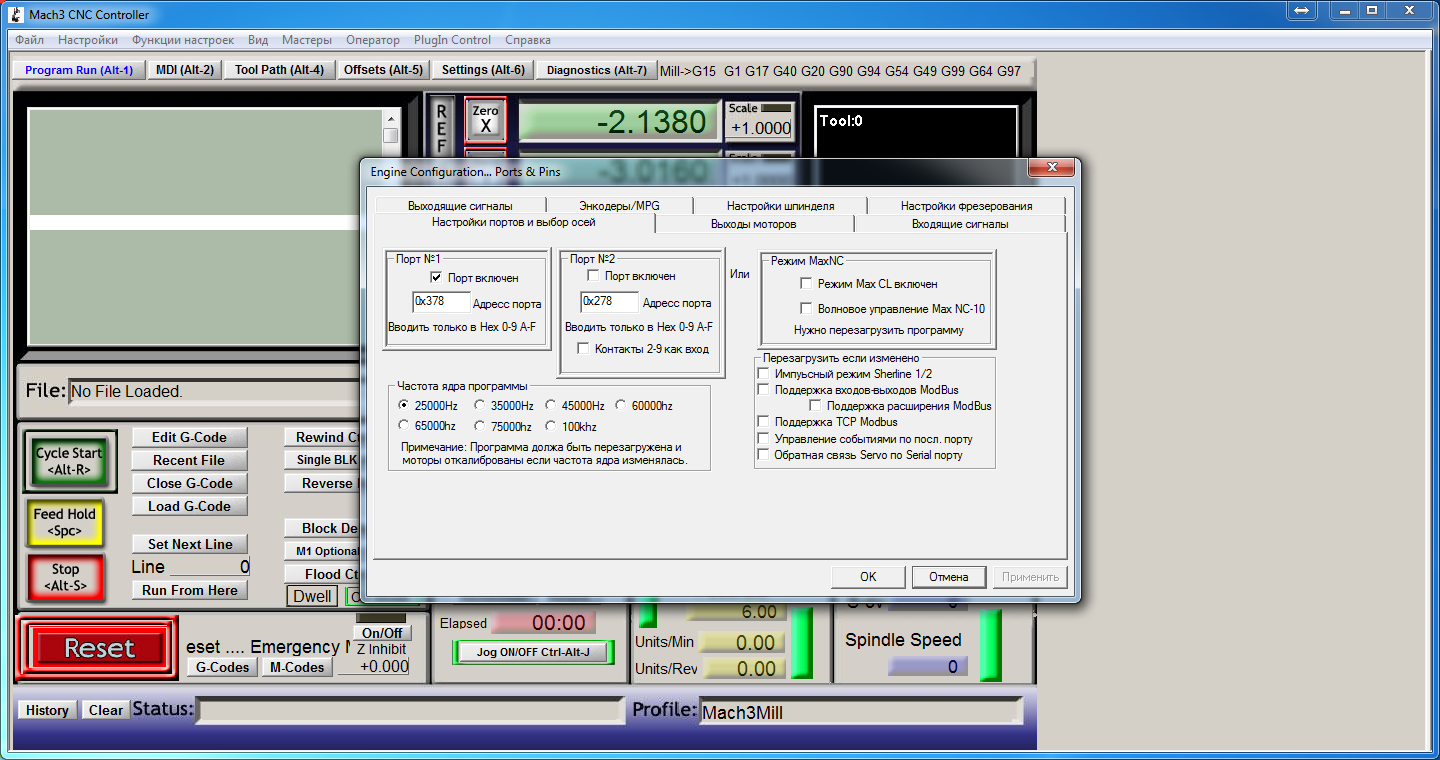Open the Входящие сигналы tab
The width and height of the screenshot is (1440, 760).
960,224
